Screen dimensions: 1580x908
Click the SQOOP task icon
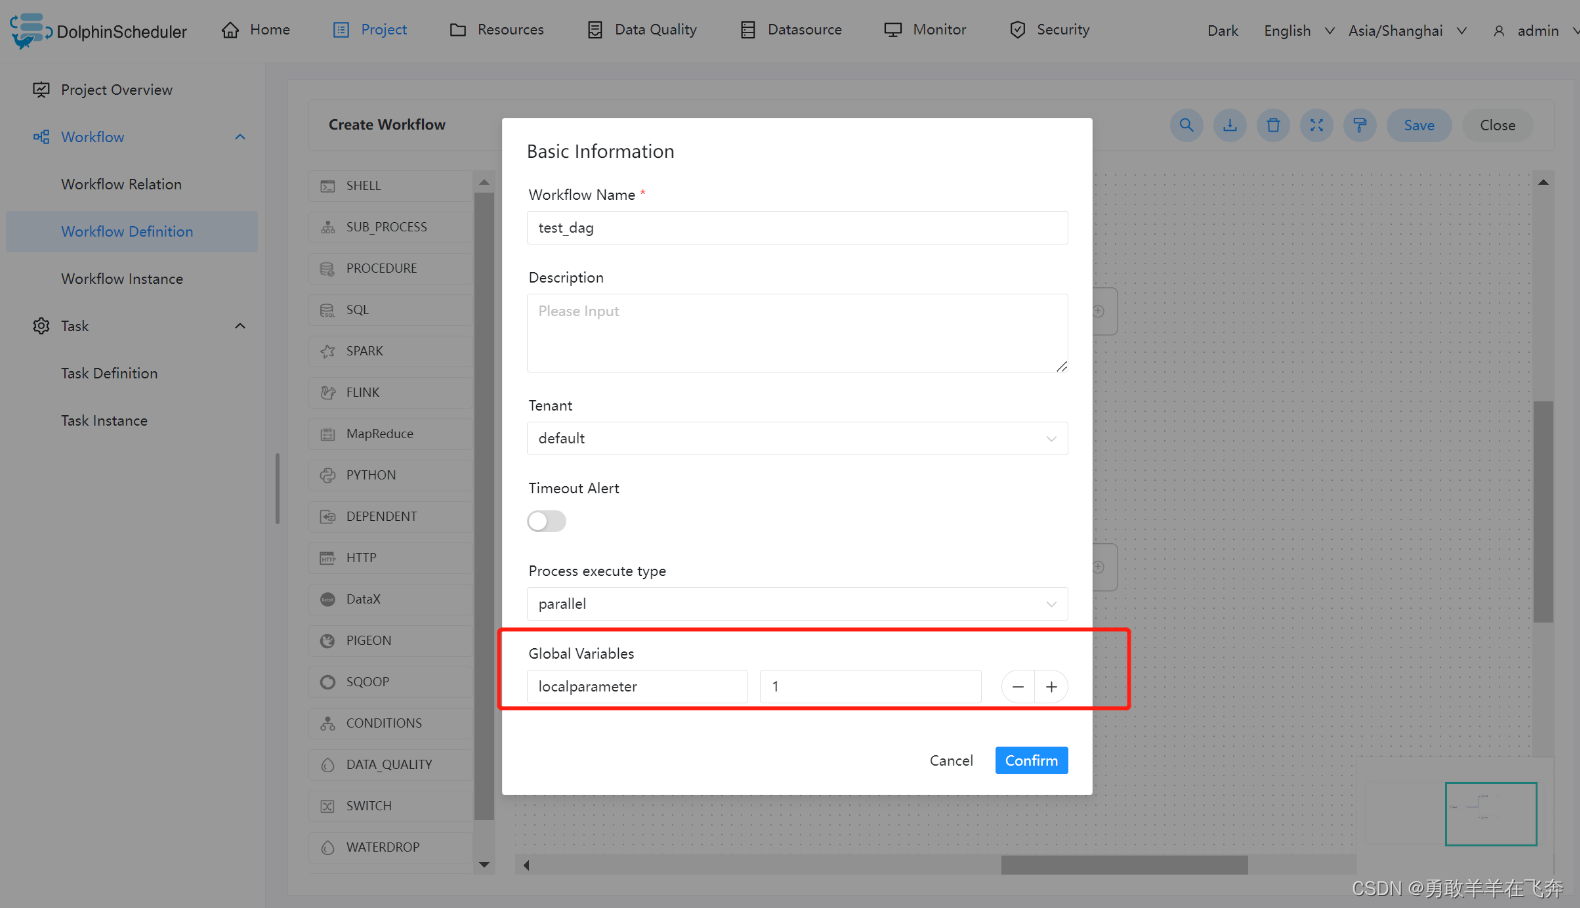(327, 682)
